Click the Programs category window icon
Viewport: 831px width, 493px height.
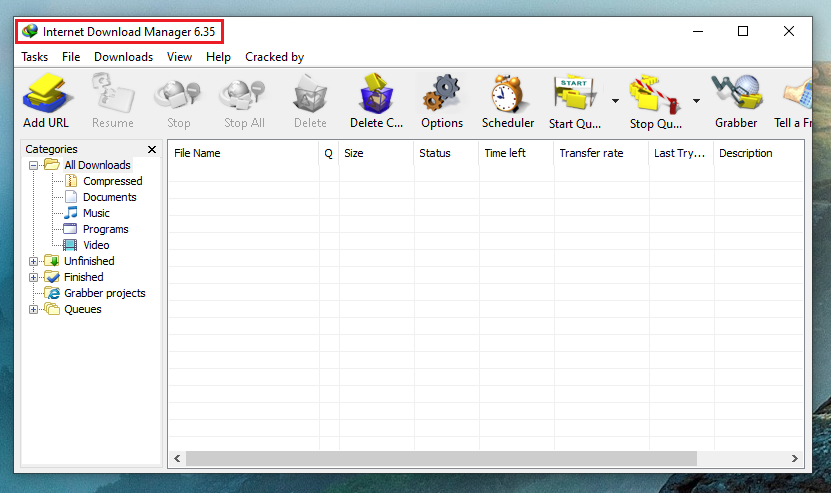point(70,228)
